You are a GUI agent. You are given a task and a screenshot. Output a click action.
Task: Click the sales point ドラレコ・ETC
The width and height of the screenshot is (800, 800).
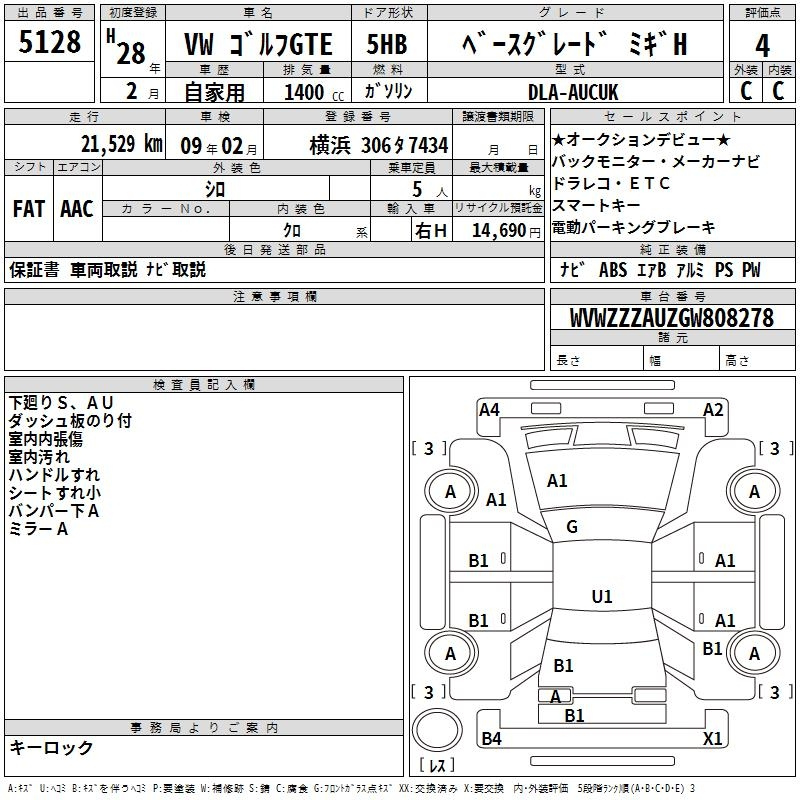(x=611, y=183)
